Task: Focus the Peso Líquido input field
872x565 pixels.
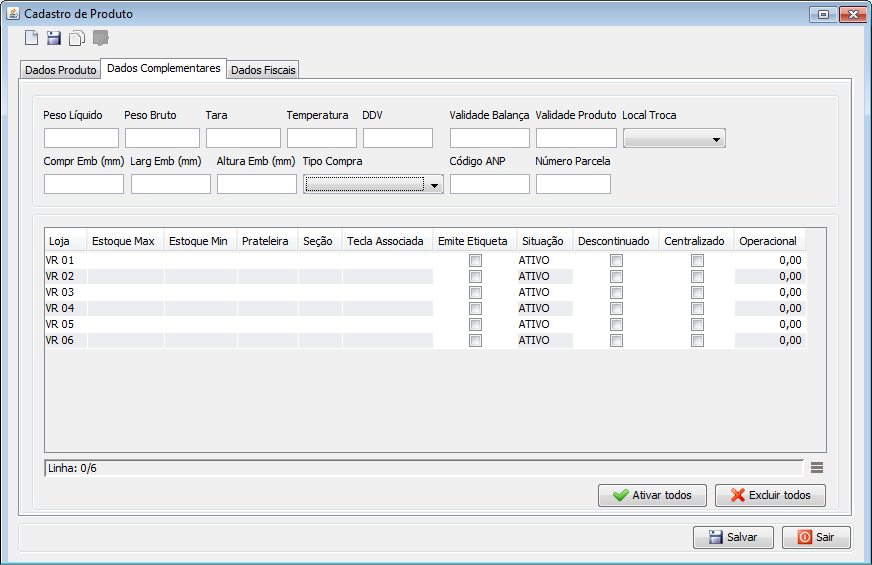Action: 81,138
